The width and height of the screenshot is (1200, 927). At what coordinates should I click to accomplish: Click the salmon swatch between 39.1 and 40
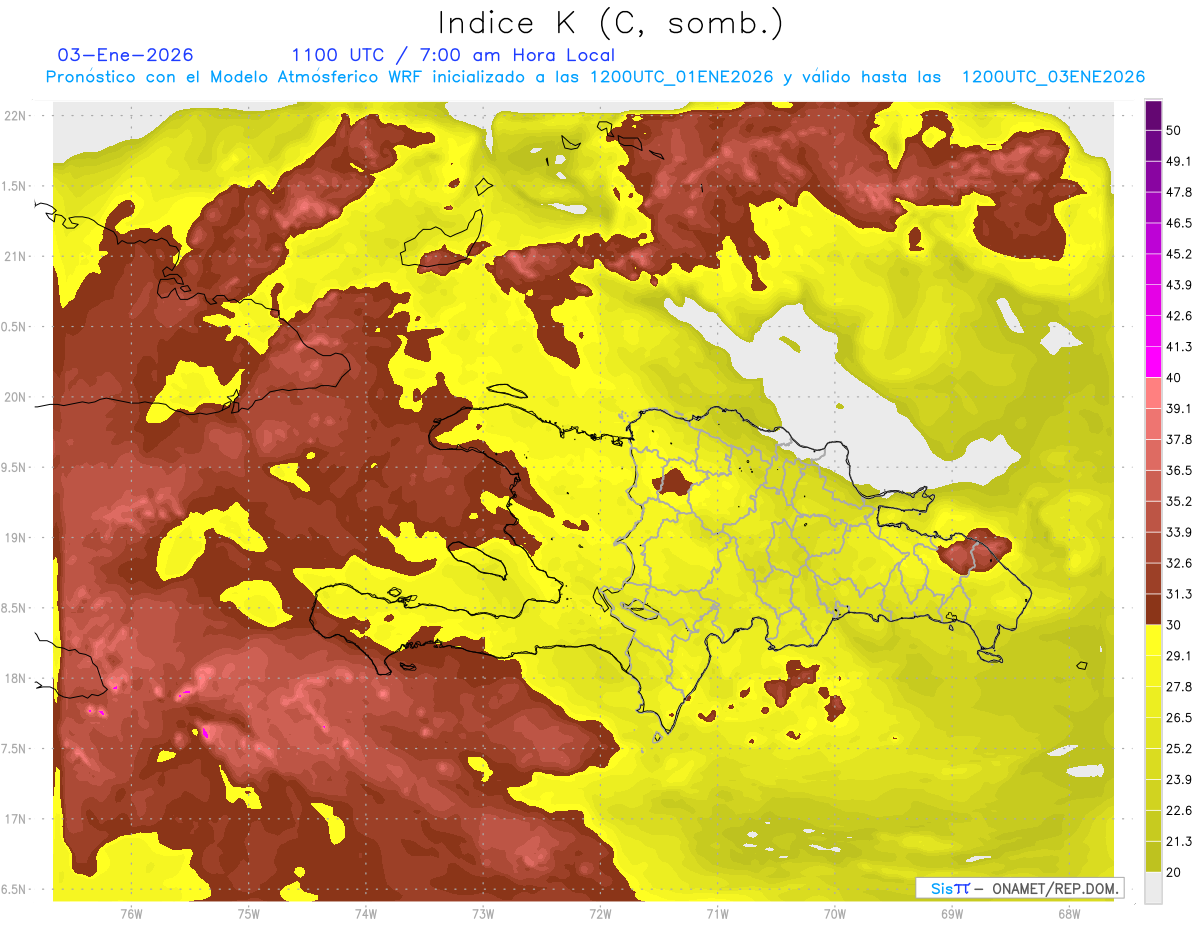pos(1153,393)
